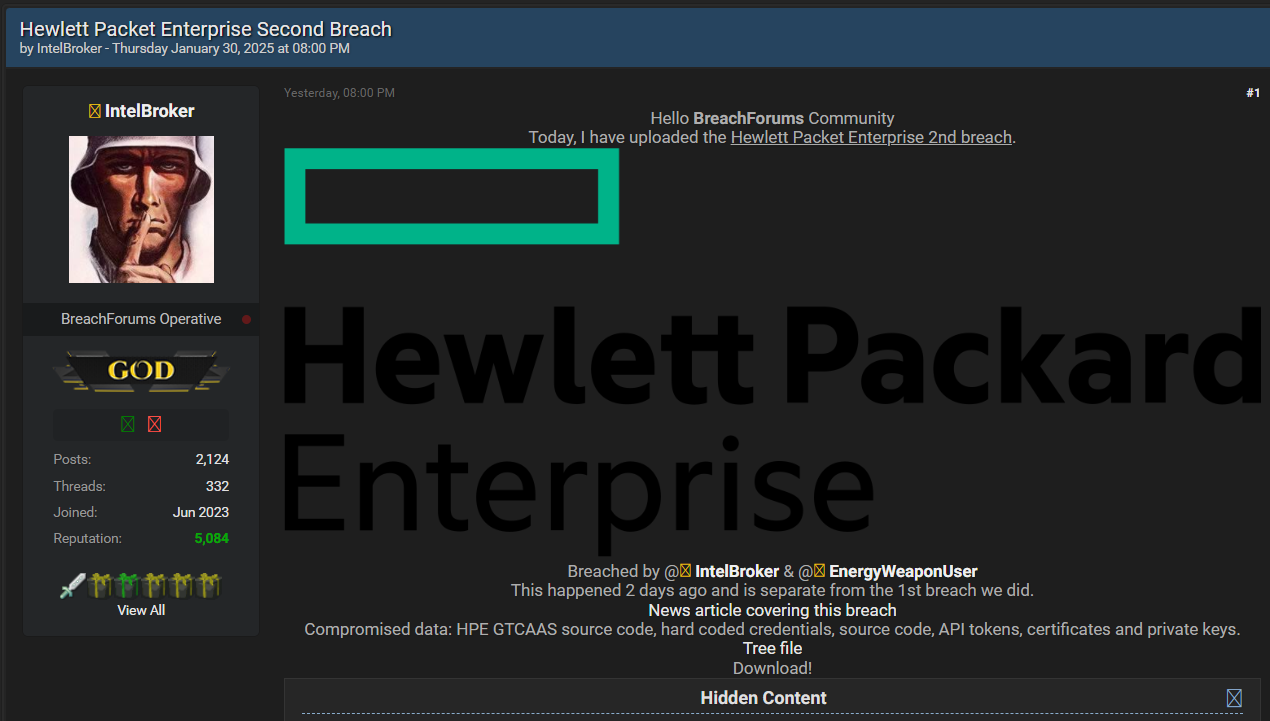1270x721 pixels.
Task: Click the BreachForums Operative user title
Action: (141, 319)
